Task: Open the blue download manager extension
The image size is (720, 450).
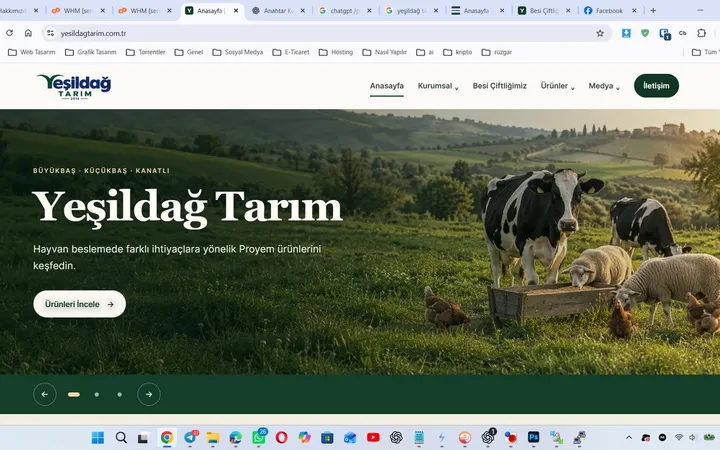Action: click(626, 33)
